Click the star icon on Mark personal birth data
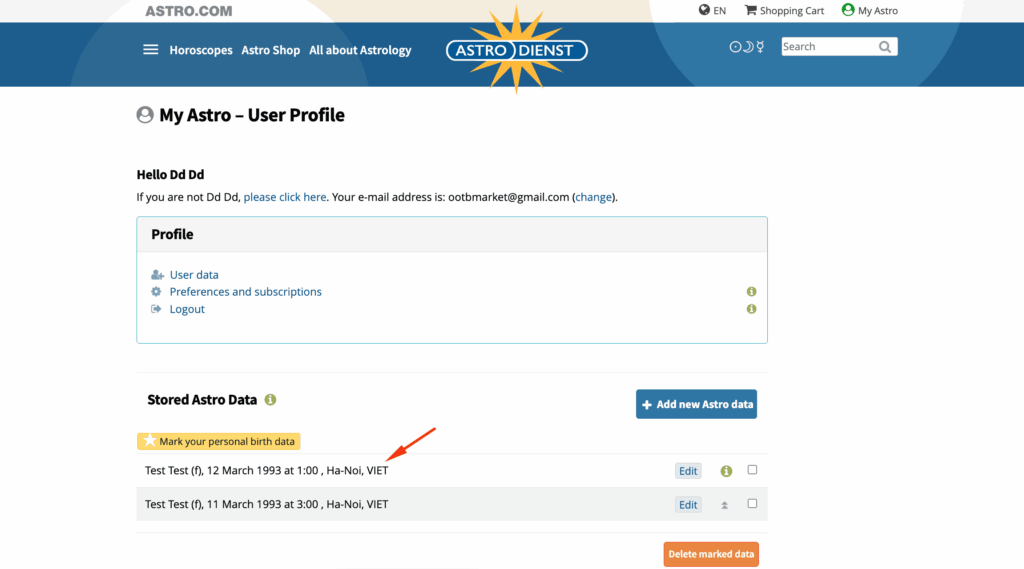Viewport: 1024px width, 569px height. [x=150, y=441]
